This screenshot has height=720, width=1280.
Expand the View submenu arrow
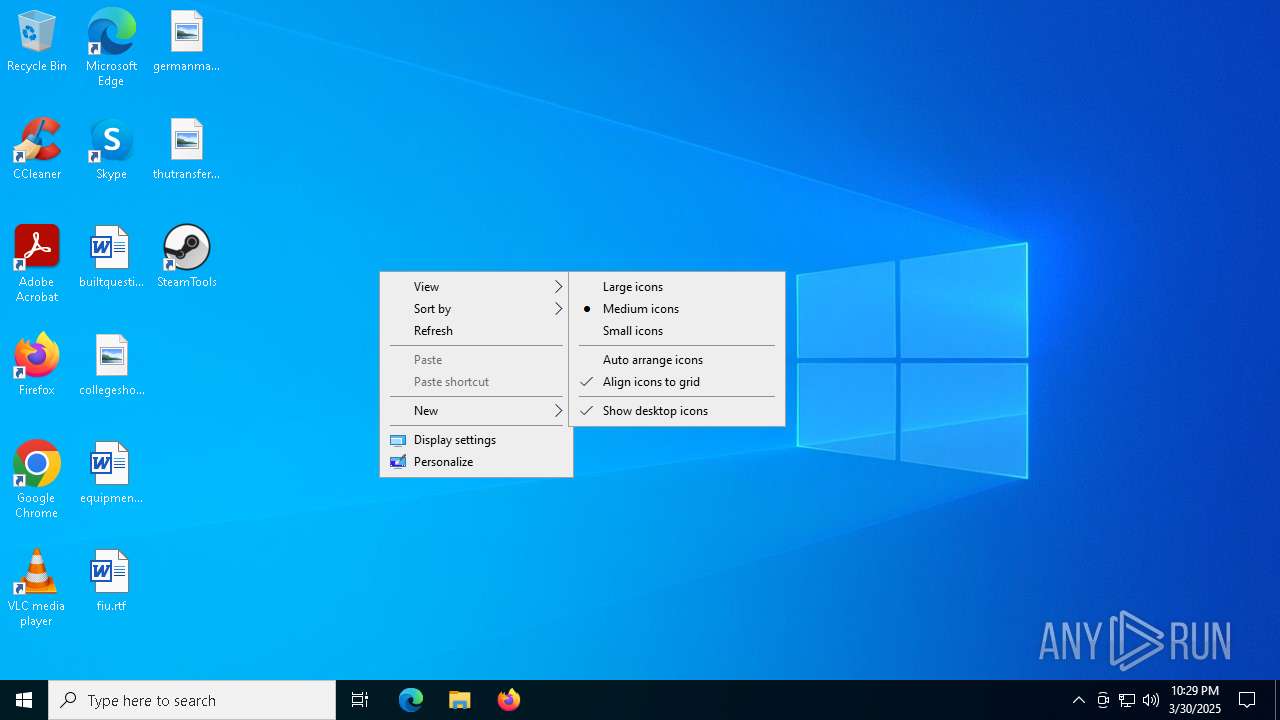click(559, 287)
